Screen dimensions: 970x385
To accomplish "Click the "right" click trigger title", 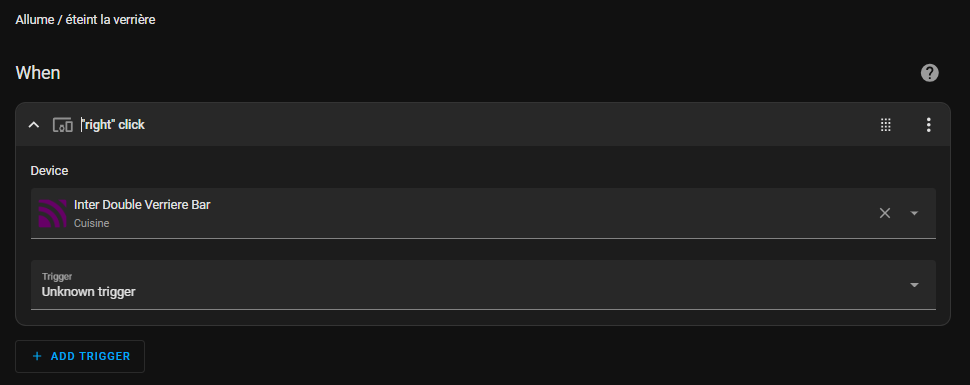I will tap(113, 125).
